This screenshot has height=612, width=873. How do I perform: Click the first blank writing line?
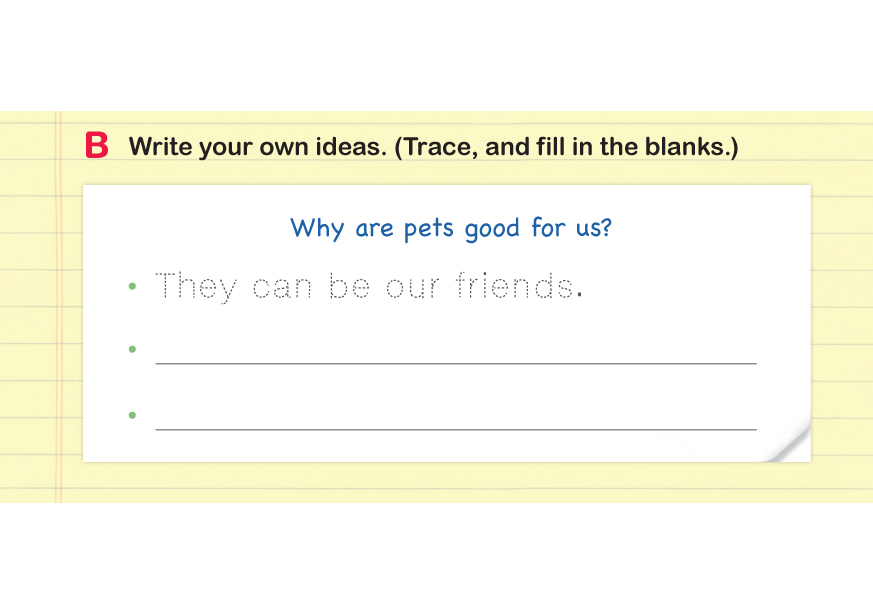point(455,361)
